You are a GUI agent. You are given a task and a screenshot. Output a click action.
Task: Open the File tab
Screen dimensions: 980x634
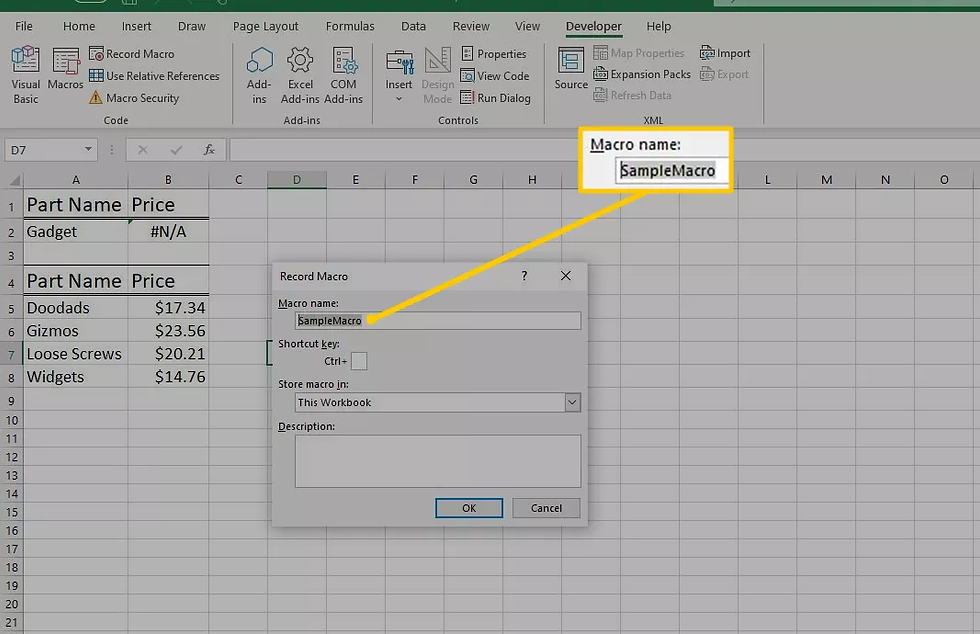(24, 26)
